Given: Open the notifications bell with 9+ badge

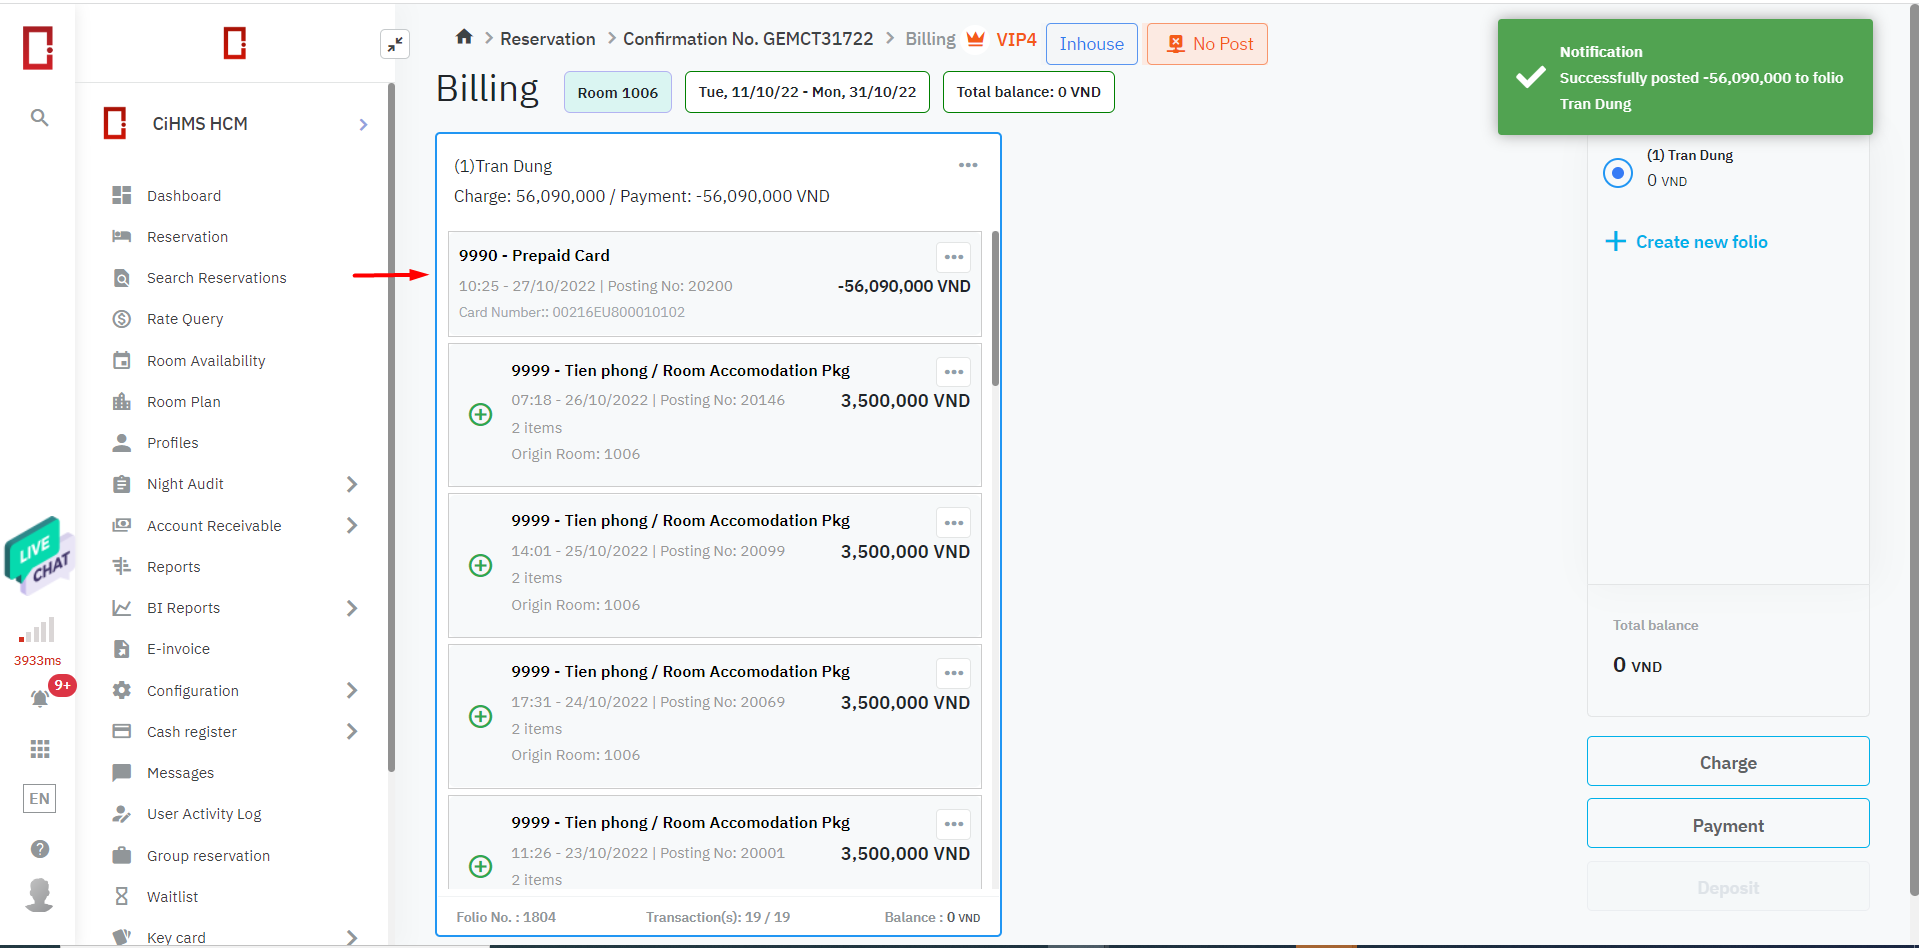Looking at the screenshot, I should click(40, 698).
